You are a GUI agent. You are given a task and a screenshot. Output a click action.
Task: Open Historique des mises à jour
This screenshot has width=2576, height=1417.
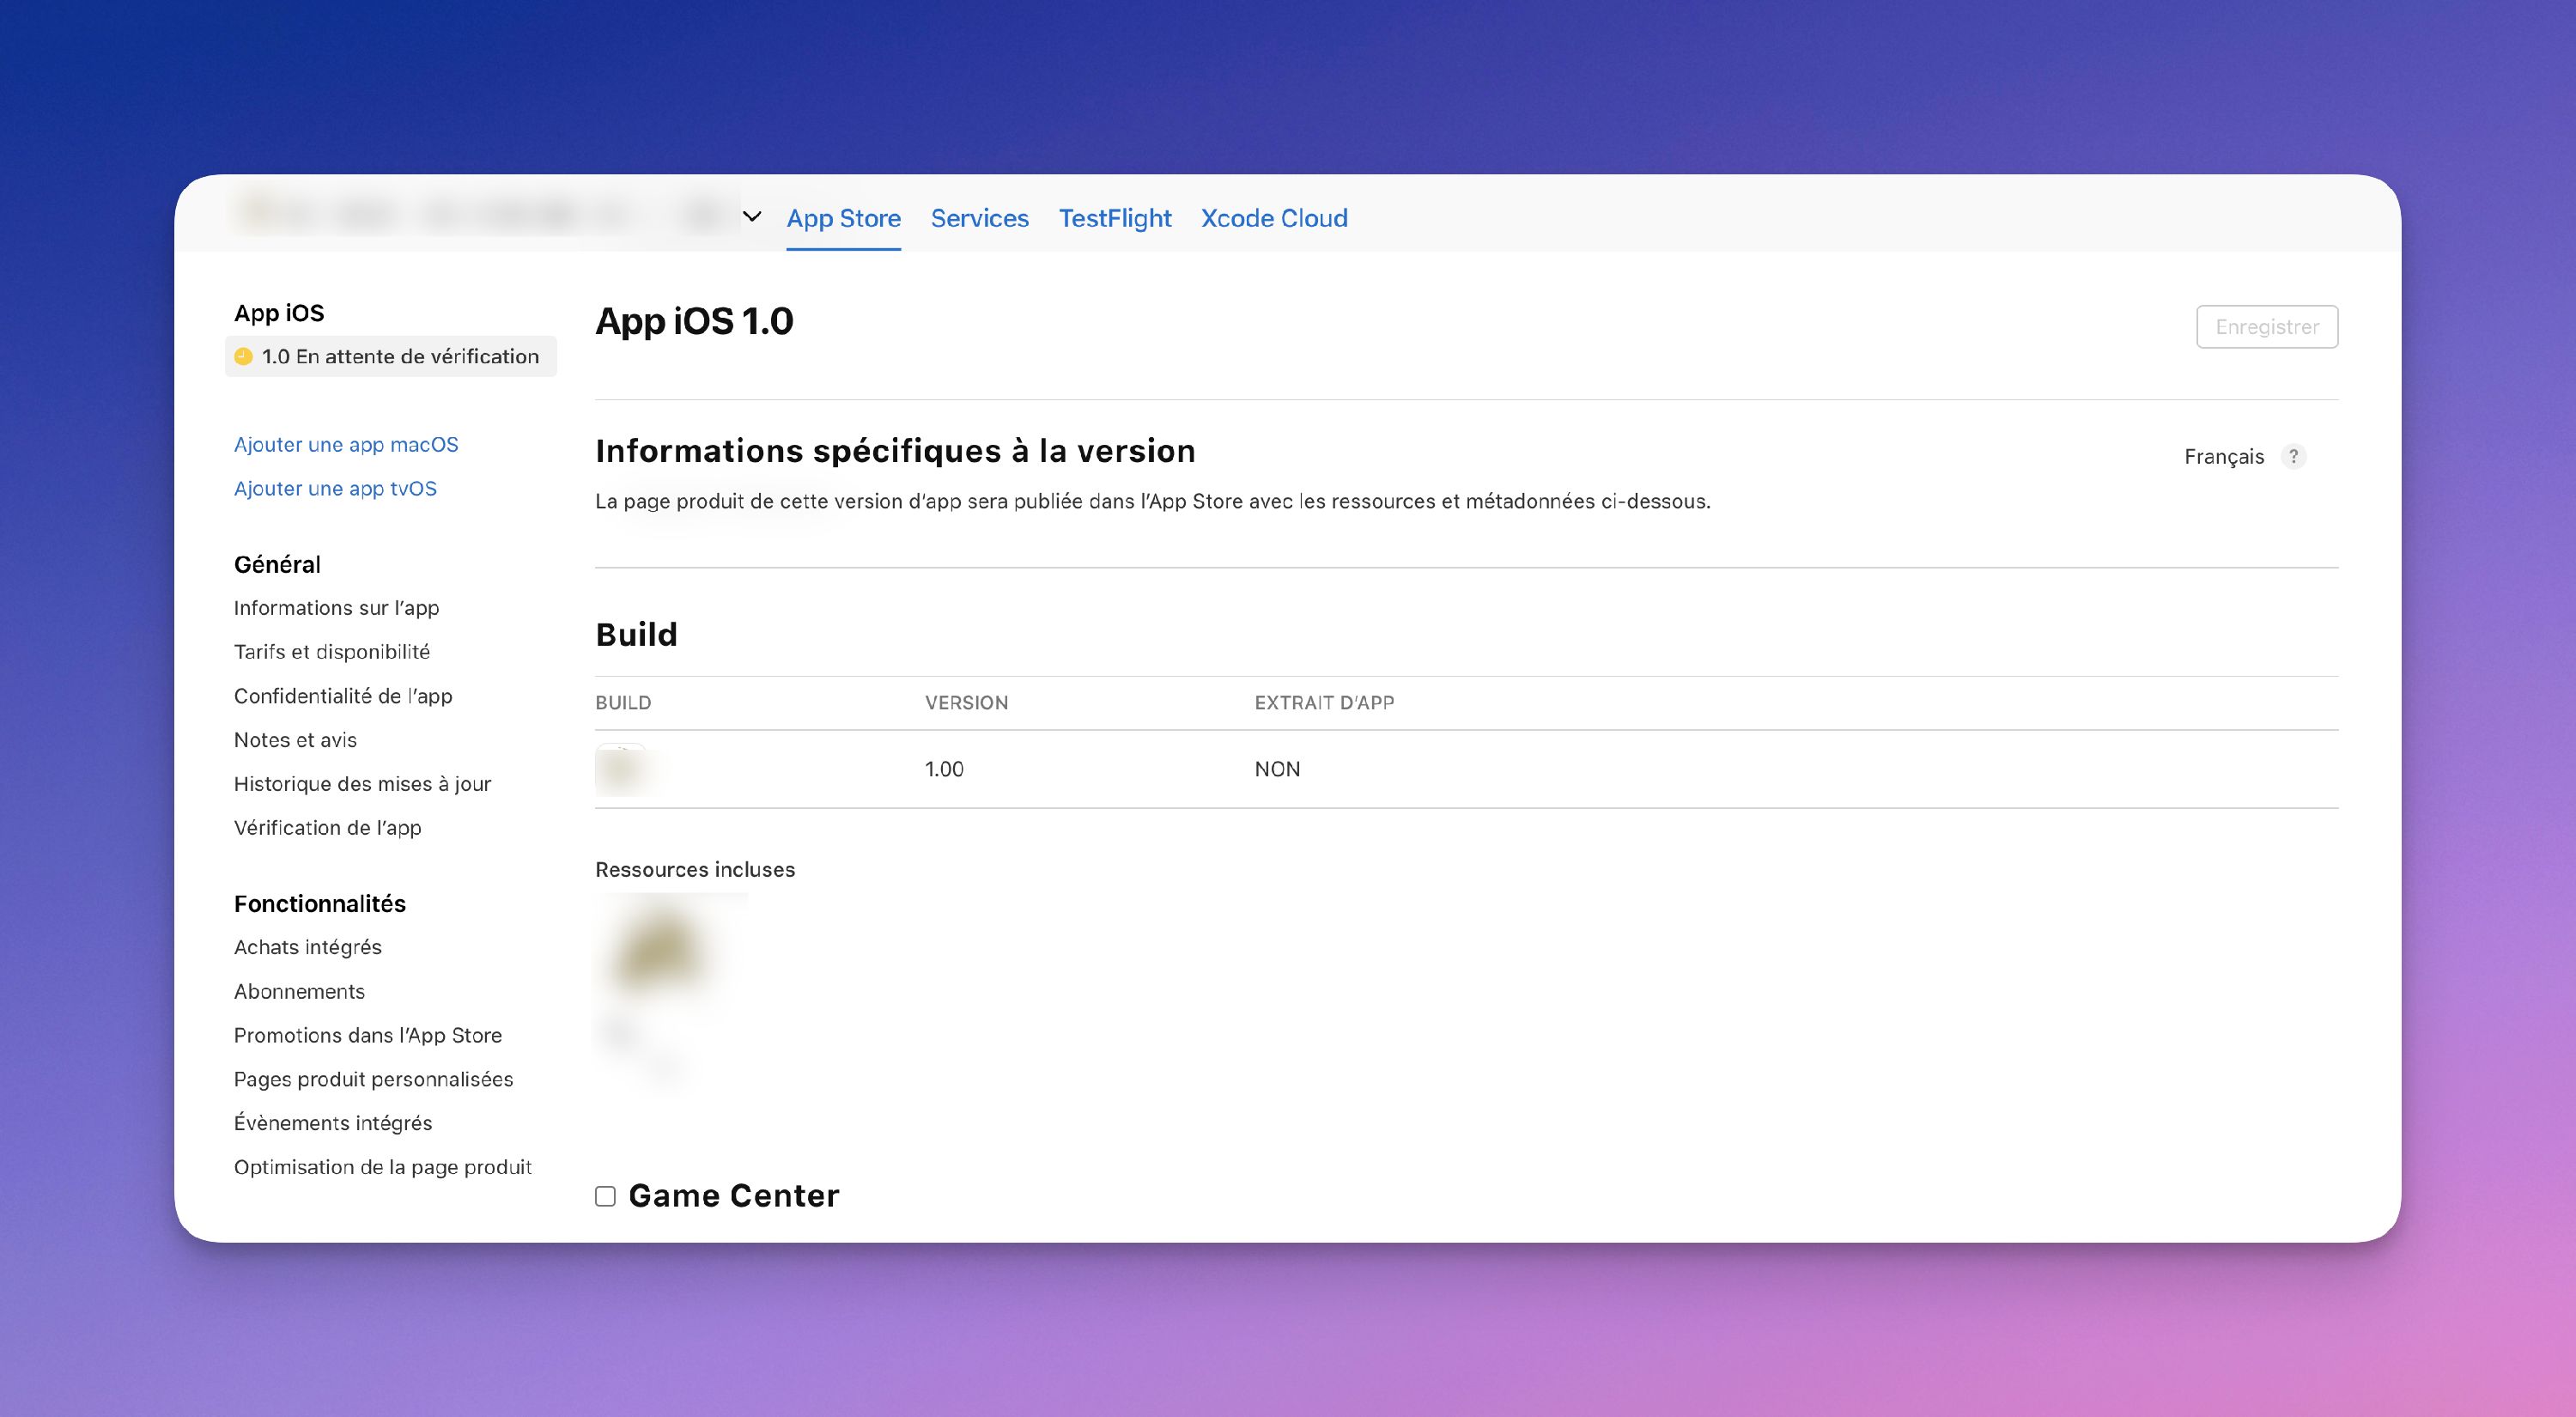(x=362, y=783)
